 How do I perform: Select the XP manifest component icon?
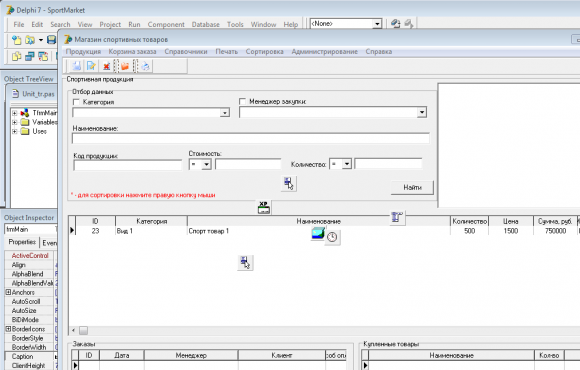(264, 207)
